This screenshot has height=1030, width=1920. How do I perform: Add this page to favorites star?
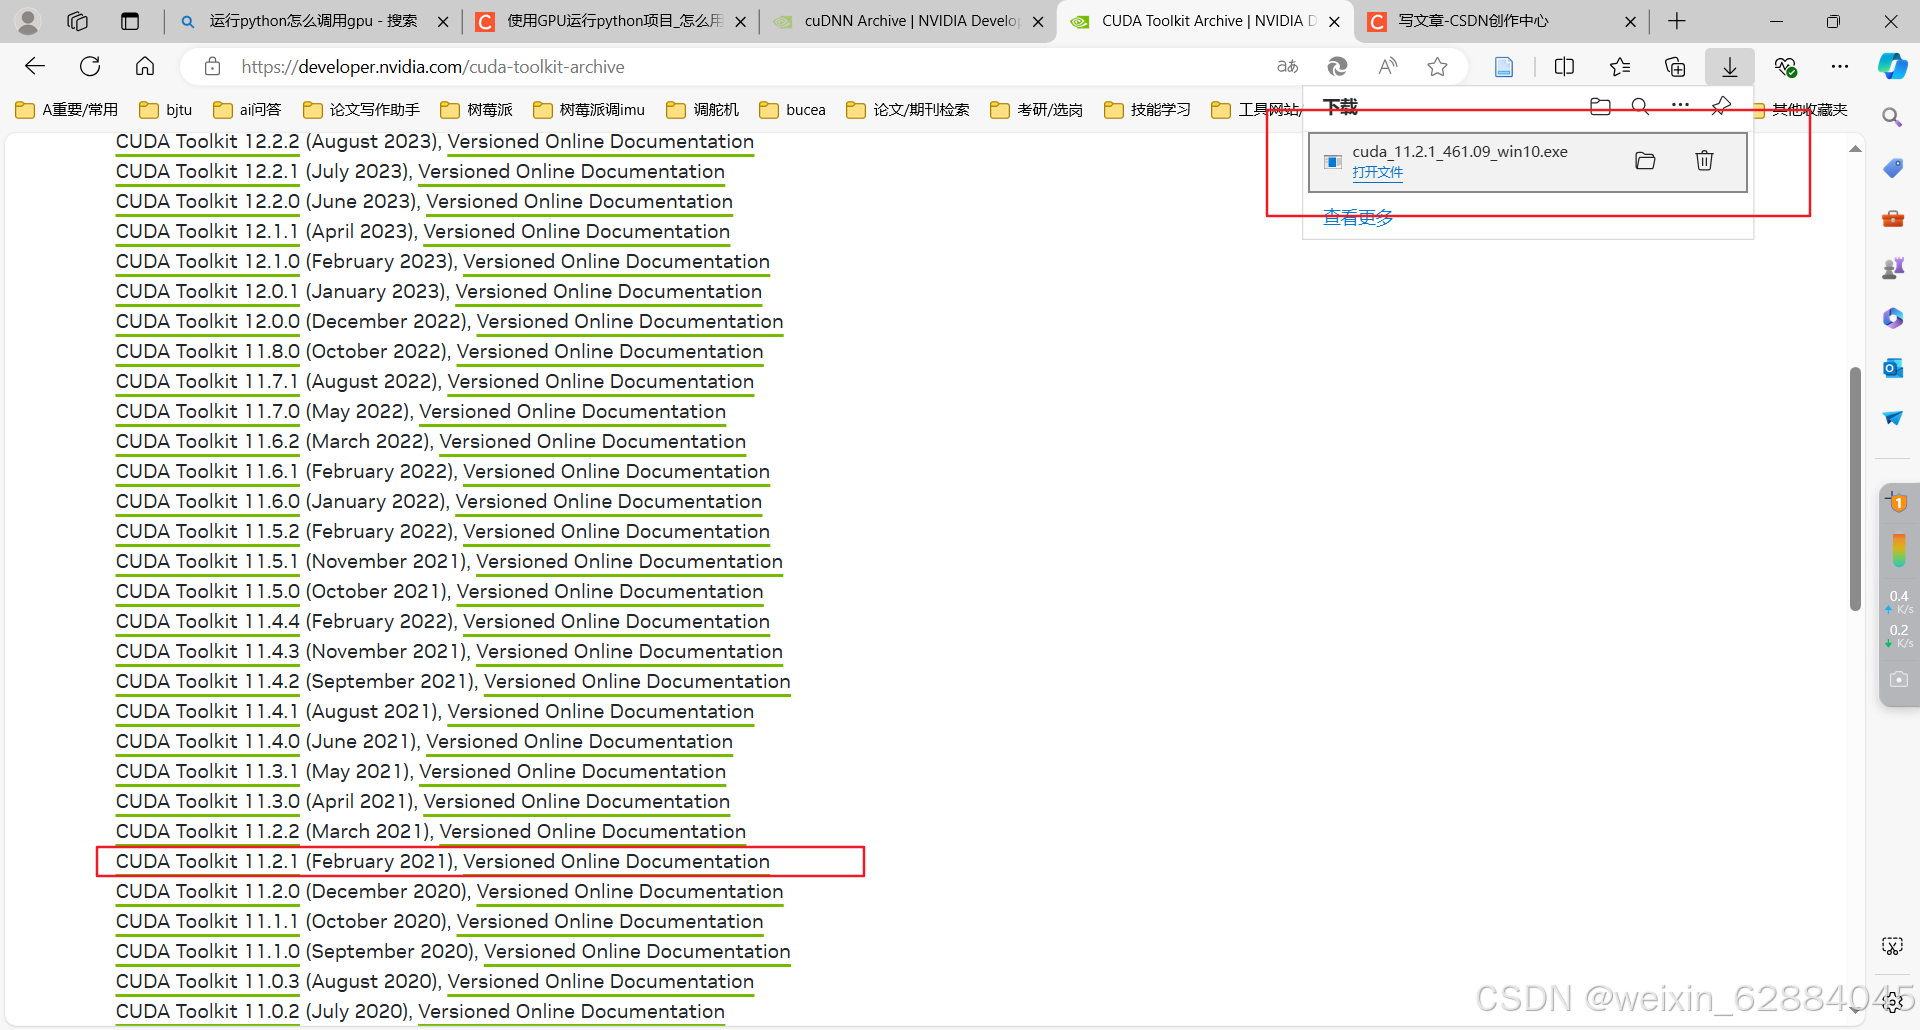tap(1438, 67)
